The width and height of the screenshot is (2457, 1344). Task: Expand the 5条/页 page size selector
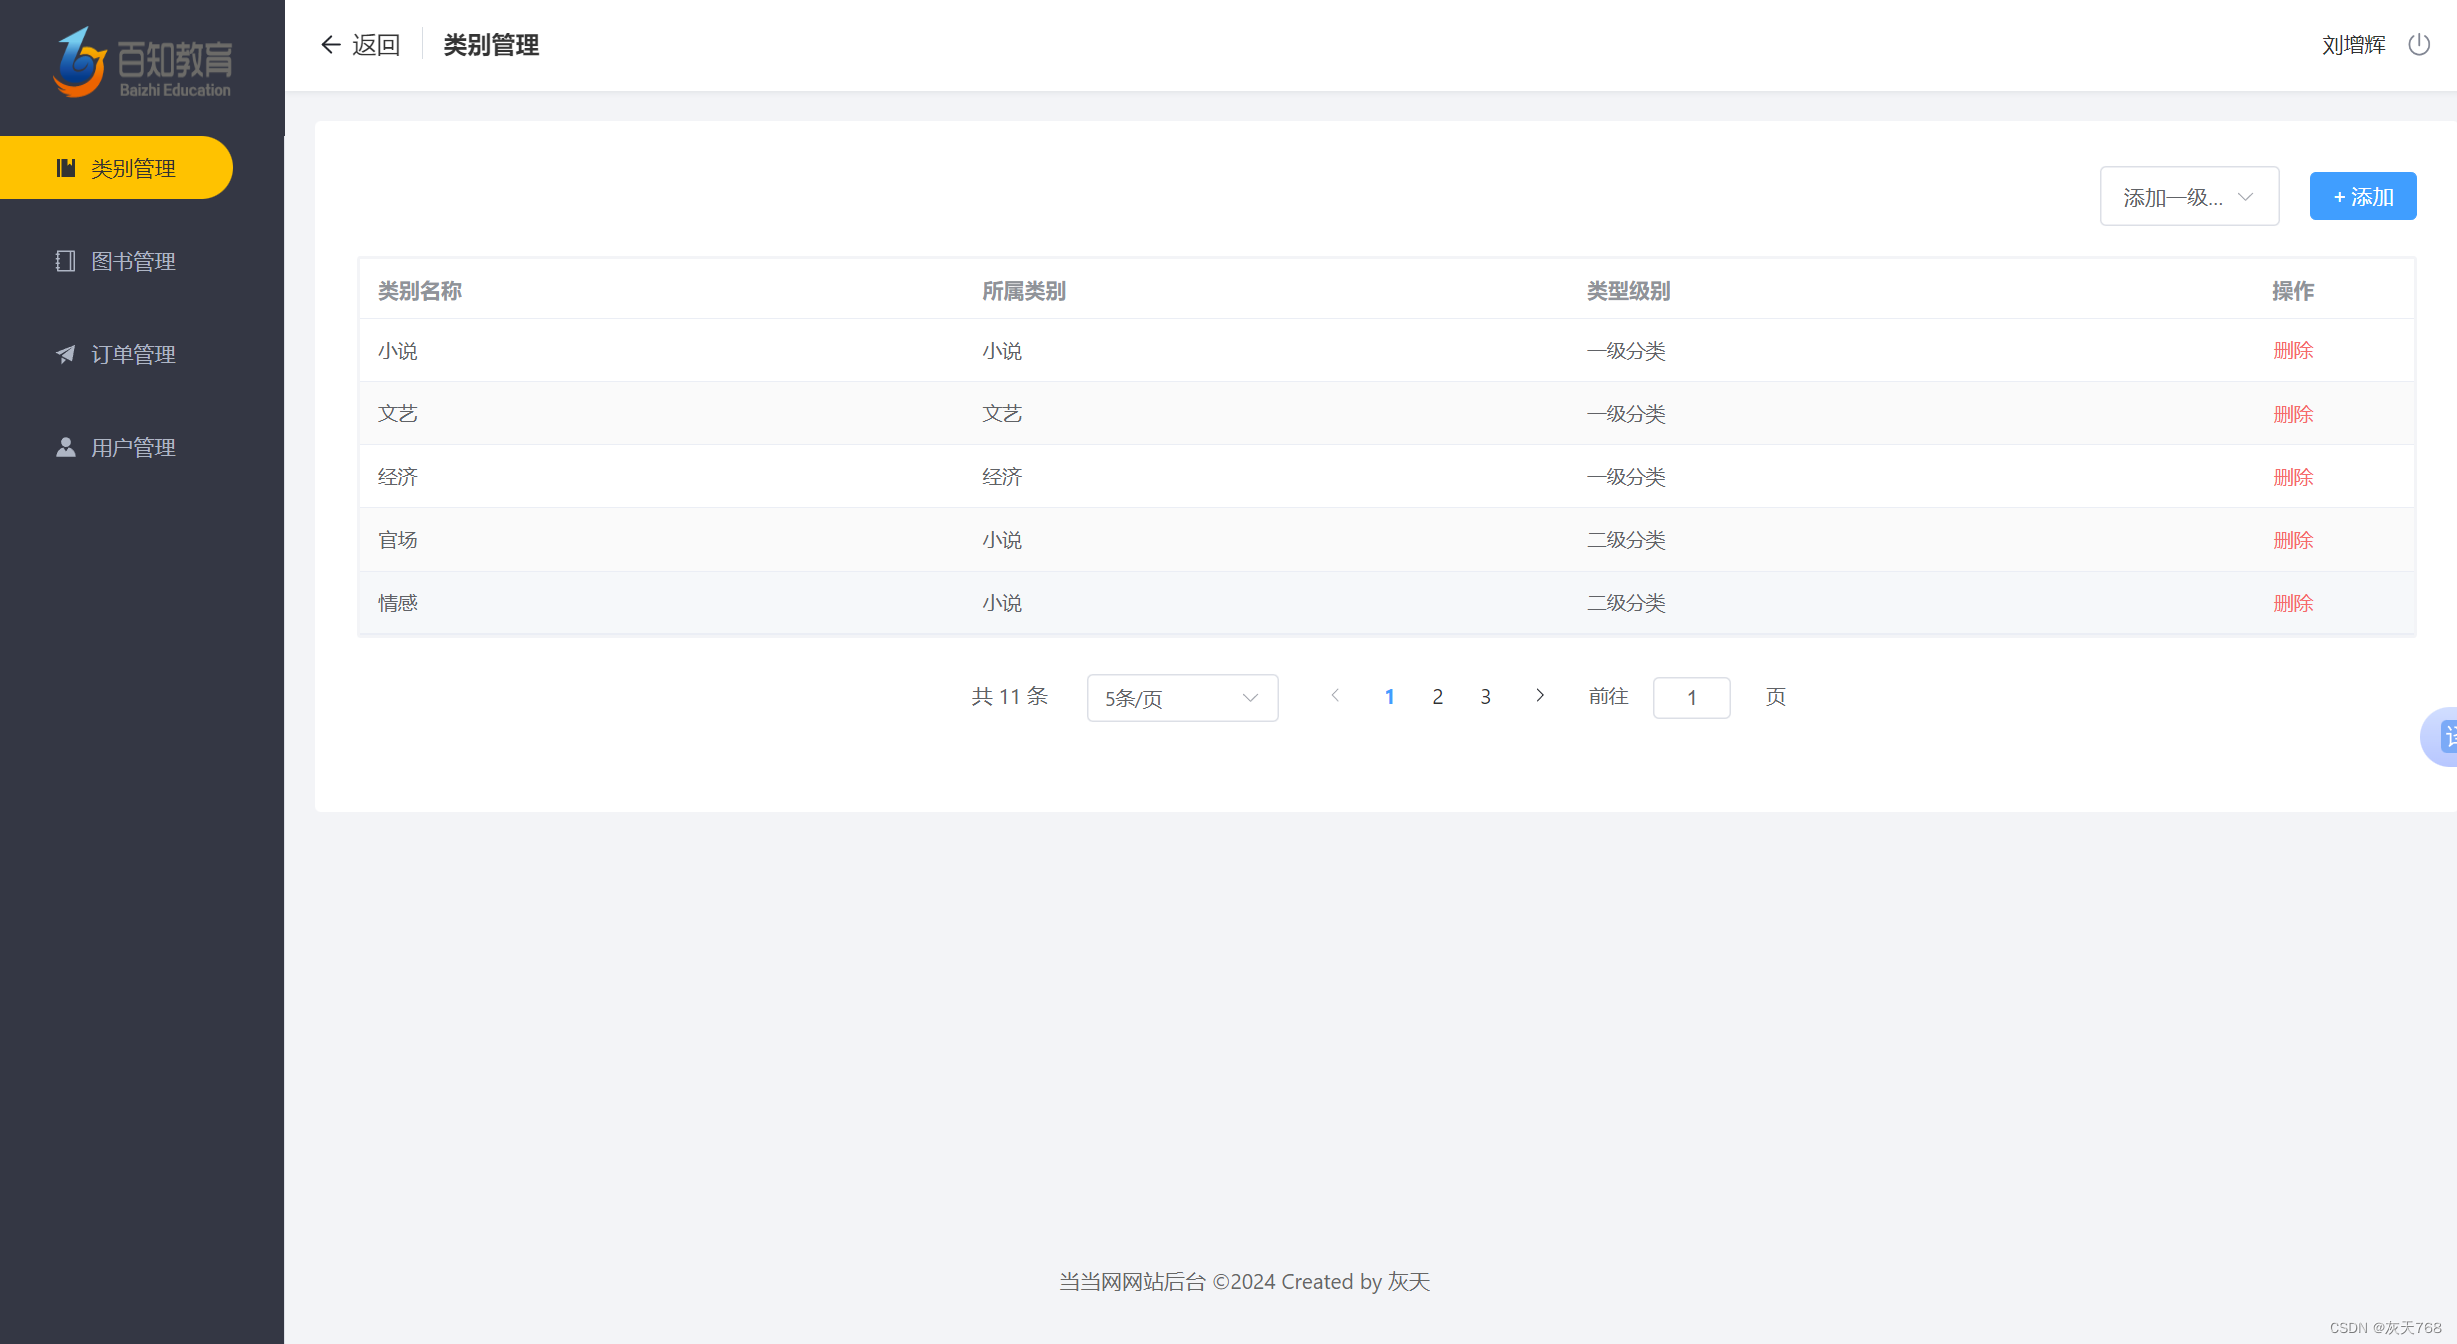(1181, 698)
